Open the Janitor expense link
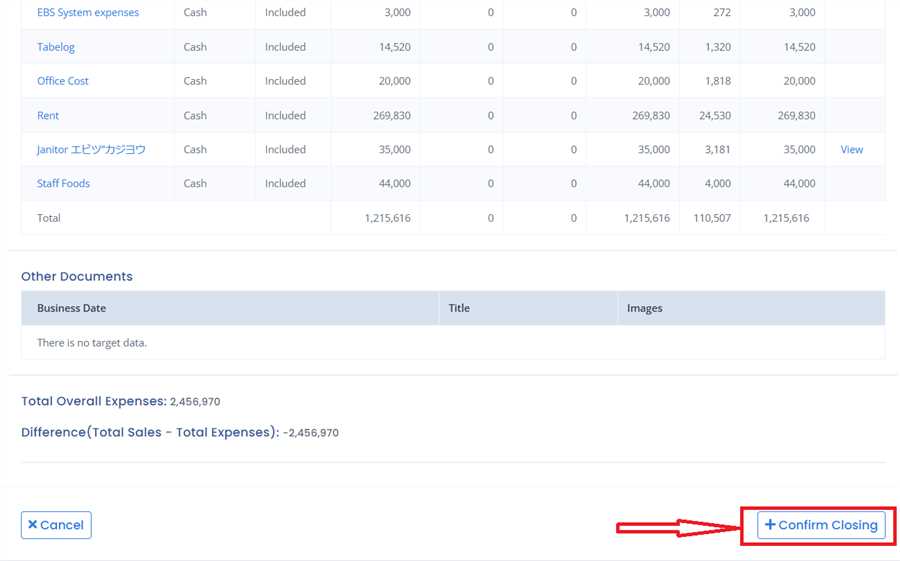 (91, 149)
